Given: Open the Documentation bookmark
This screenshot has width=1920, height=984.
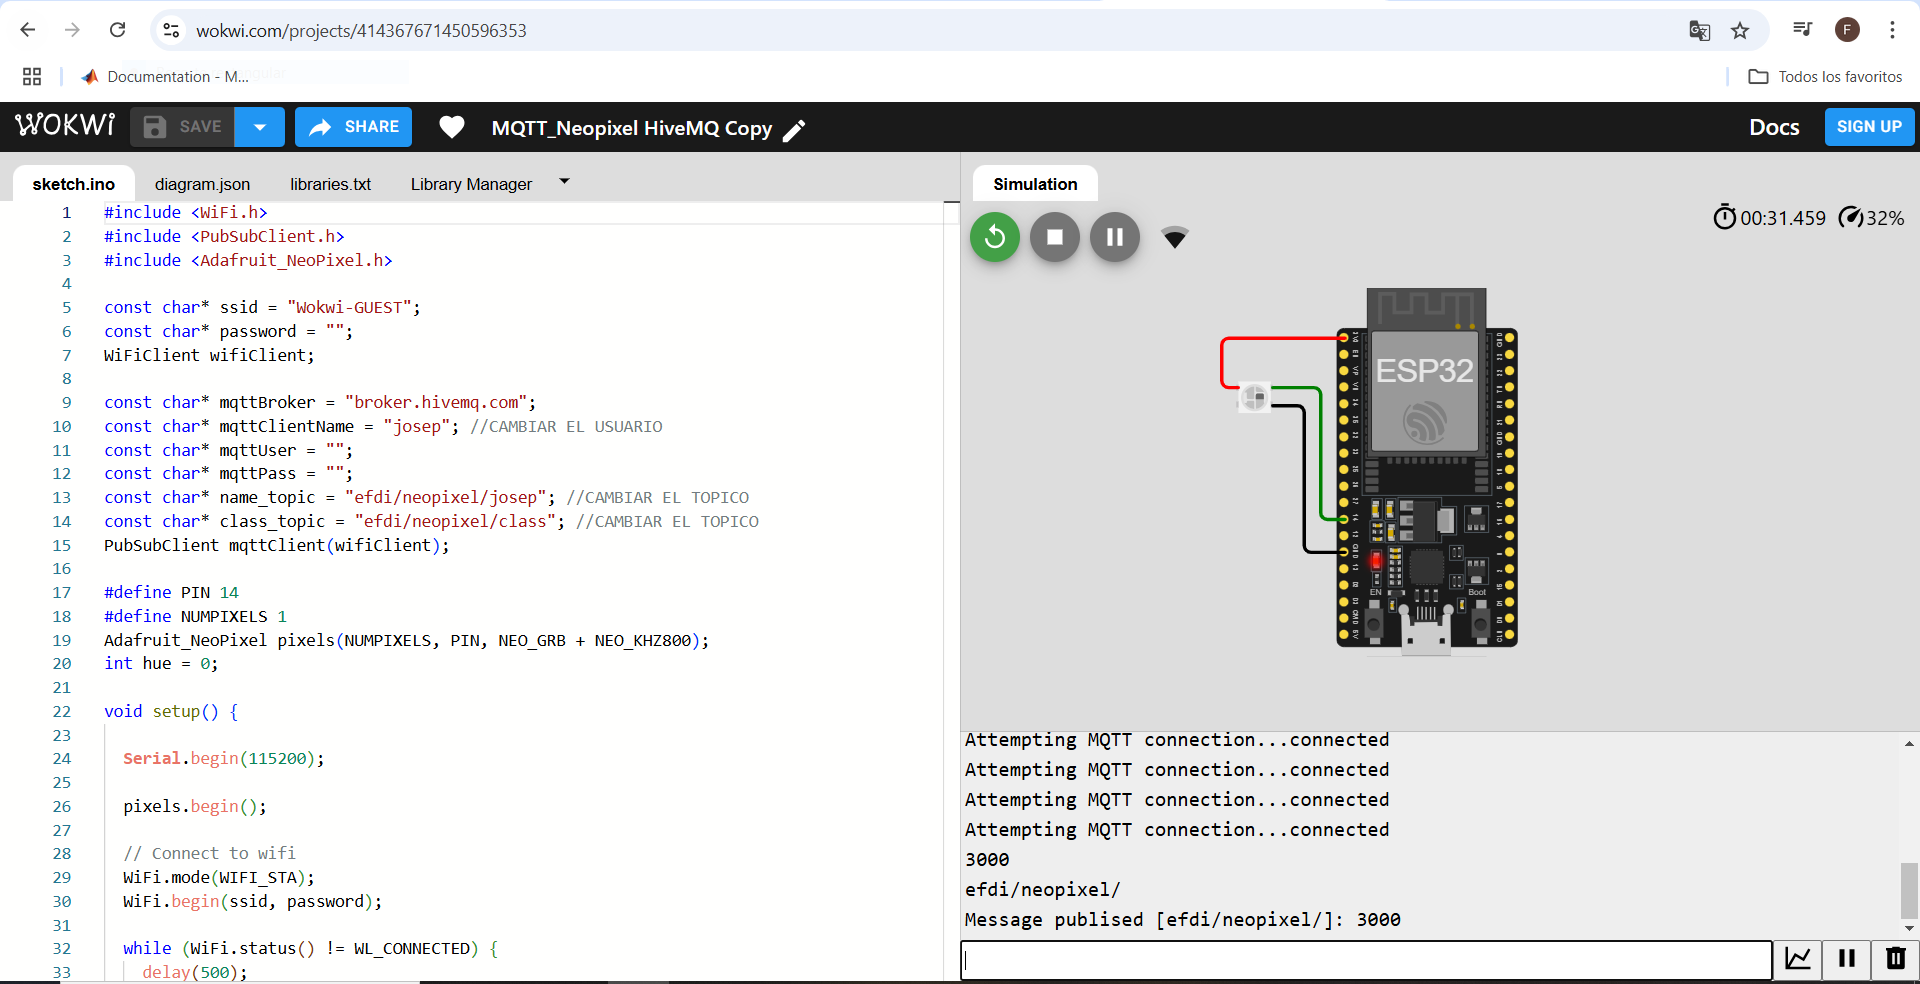Looking at the screenshot, I should 165,76.
